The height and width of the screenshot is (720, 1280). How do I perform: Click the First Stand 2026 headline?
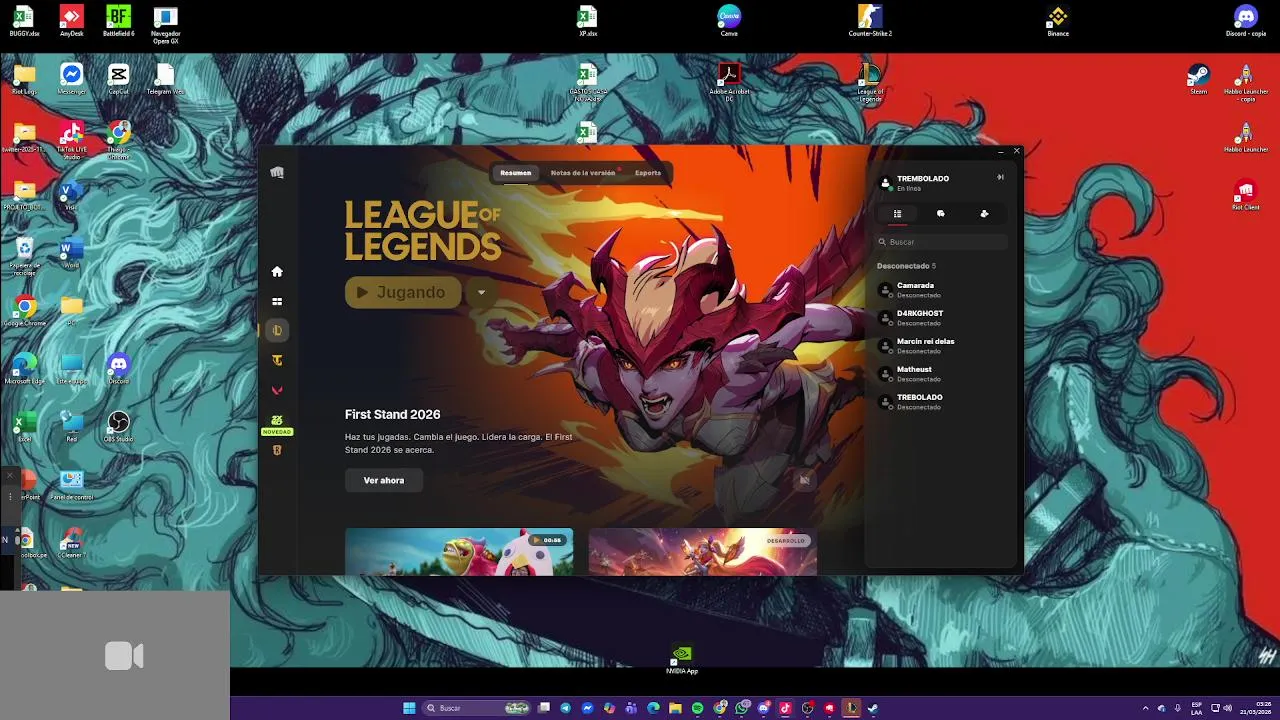[392, 414]
